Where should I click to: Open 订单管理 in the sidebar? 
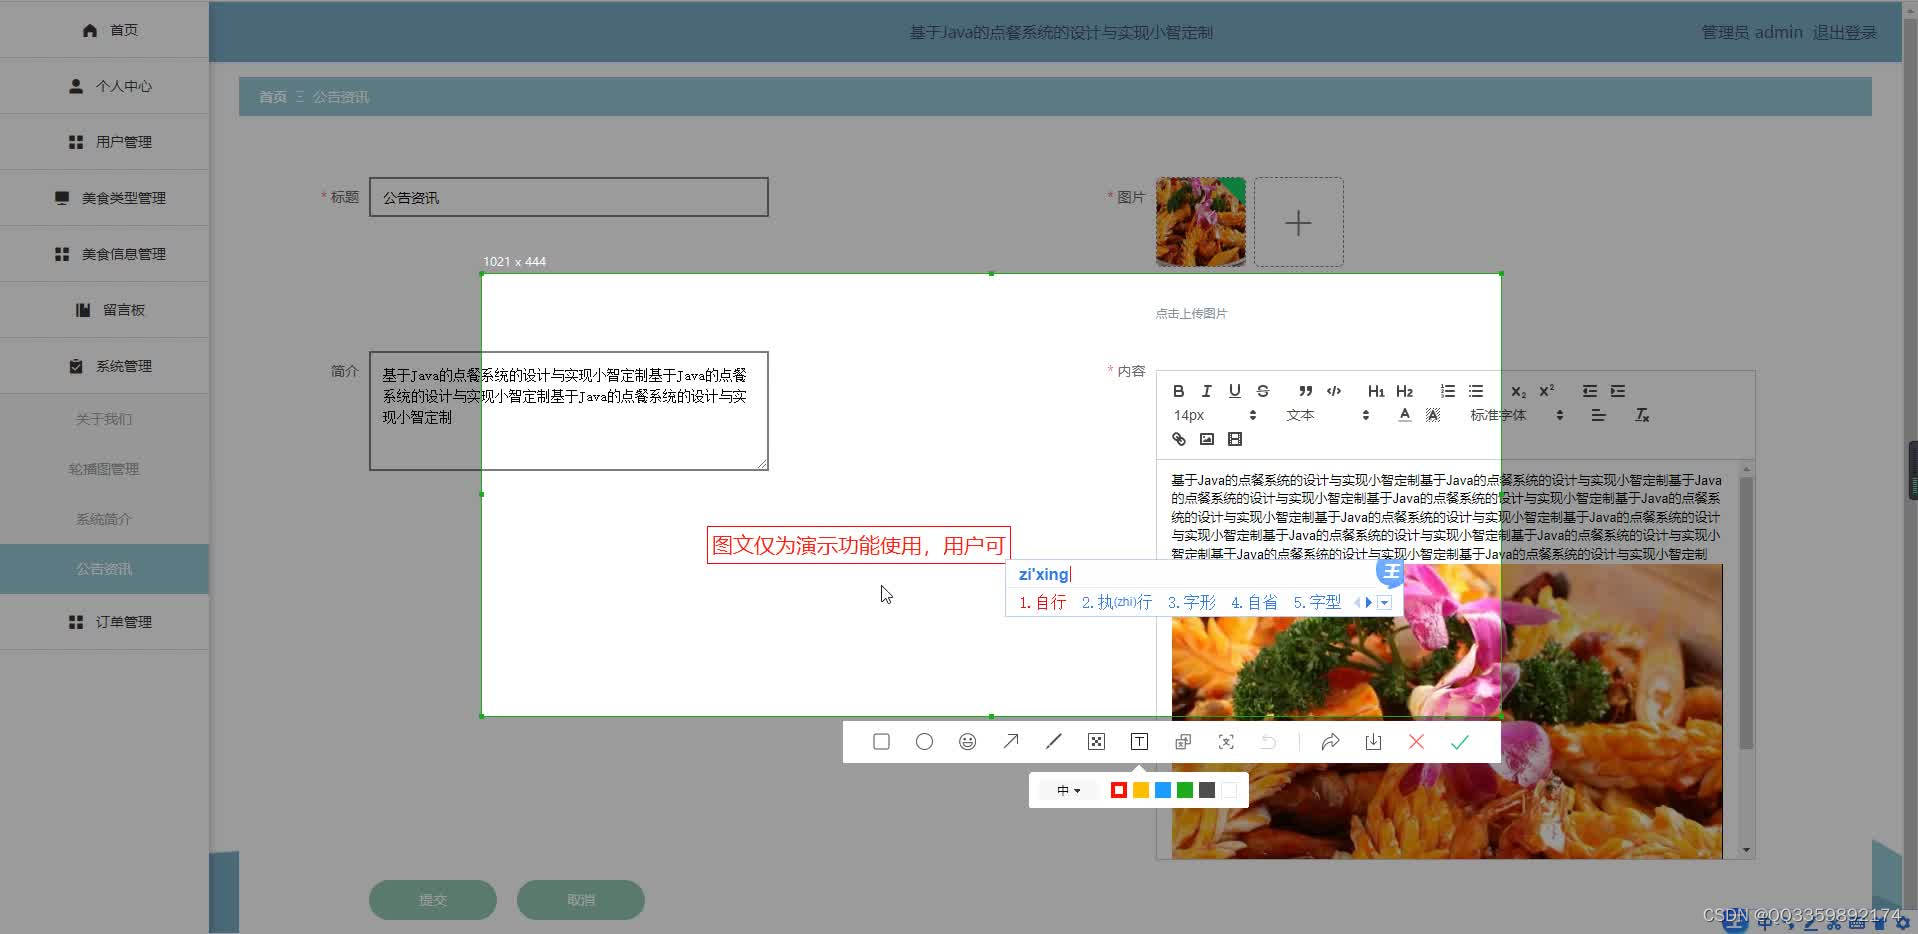pos(104,622)
